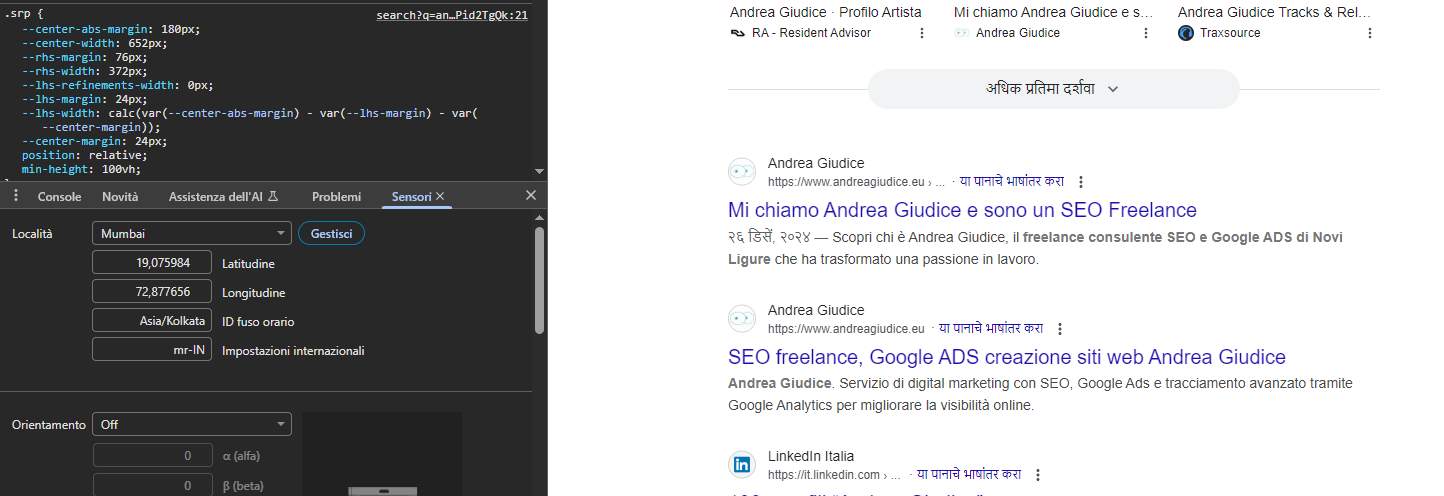Open the Assistenza dell'AI tab
The image size is (1444, 496).
click(222, 197)
